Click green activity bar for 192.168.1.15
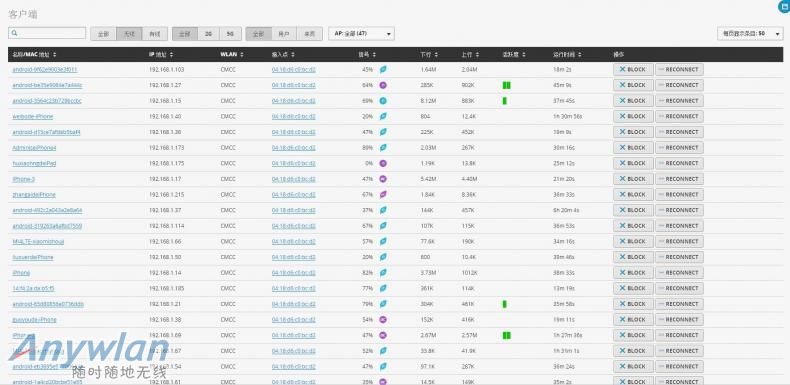The image size is (790, 385). click(x=504, y=101)
